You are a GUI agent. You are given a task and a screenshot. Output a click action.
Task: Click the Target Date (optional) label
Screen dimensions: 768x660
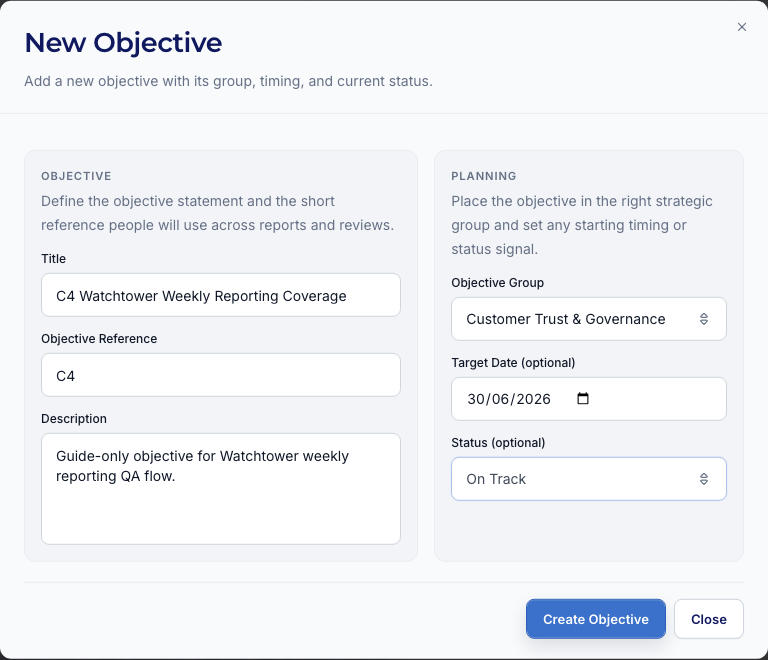tap(513, 363)
